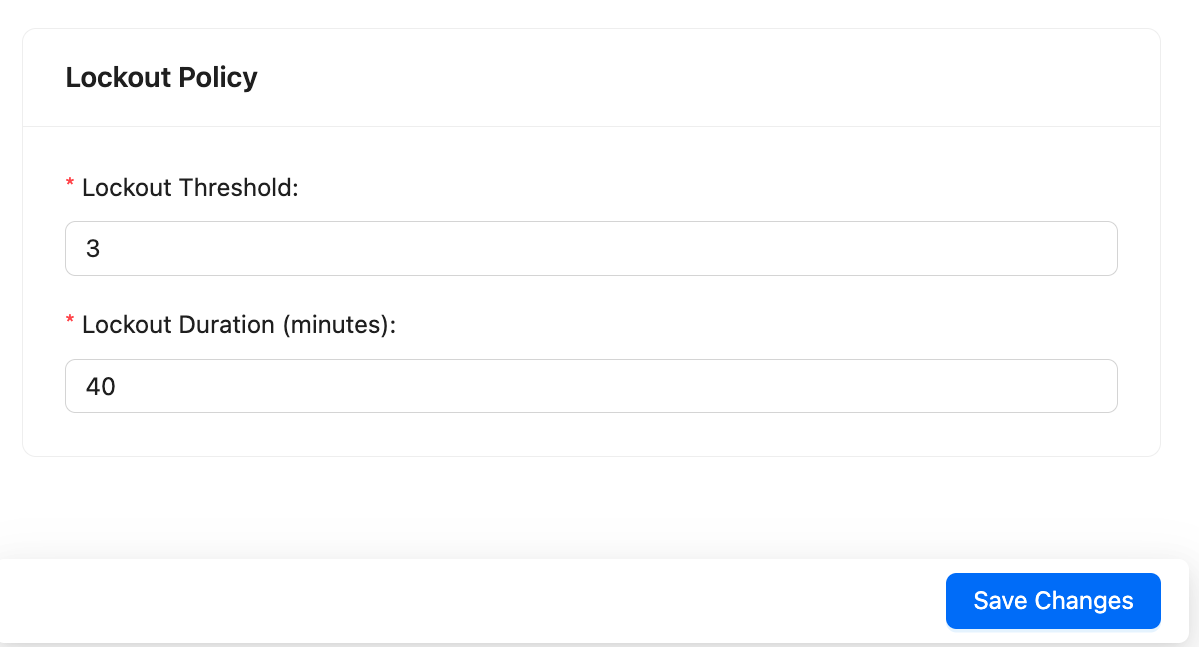Click the Lockout Policy heading
The height and width of the screenshot is (647, 1199).
point(161,77)
